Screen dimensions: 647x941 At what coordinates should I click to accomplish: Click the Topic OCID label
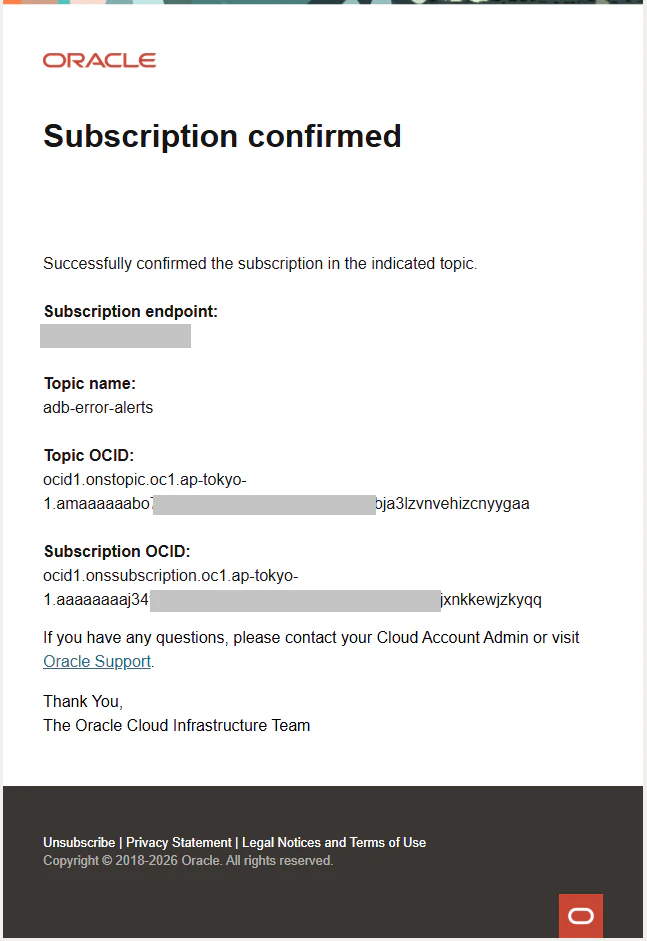click(x=89, y=455)
